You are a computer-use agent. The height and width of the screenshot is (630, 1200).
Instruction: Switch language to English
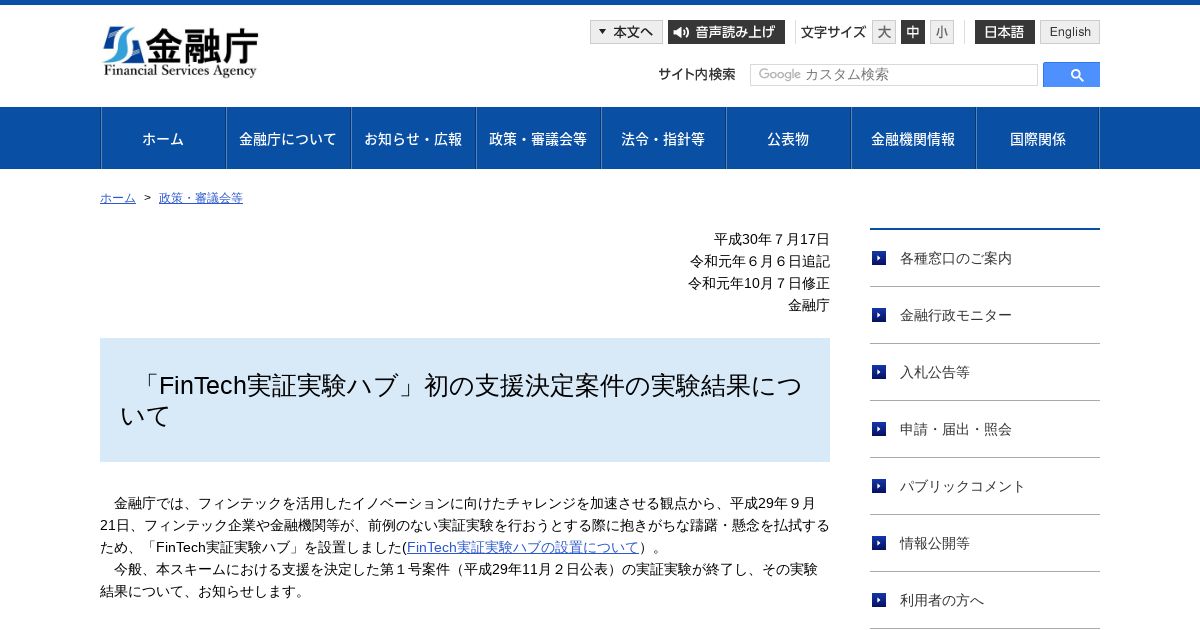[x=1070, y=32]
